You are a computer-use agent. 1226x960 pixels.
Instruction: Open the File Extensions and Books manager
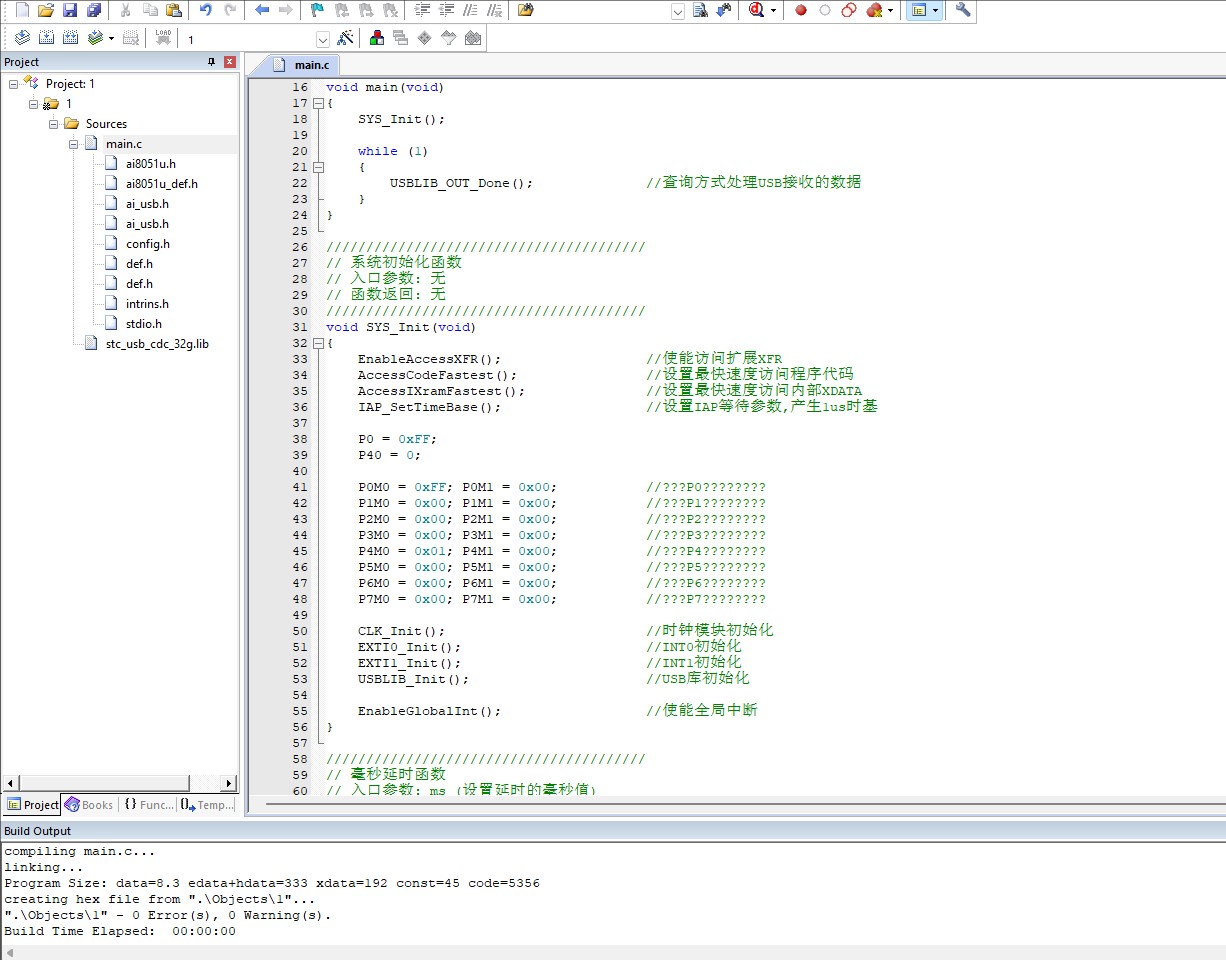click(377, 38)
